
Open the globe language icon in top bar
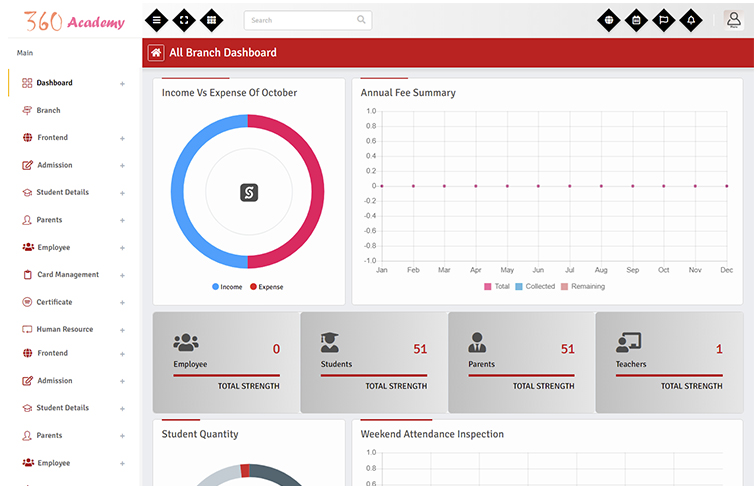pyautogui.click(x=609, y=20)
